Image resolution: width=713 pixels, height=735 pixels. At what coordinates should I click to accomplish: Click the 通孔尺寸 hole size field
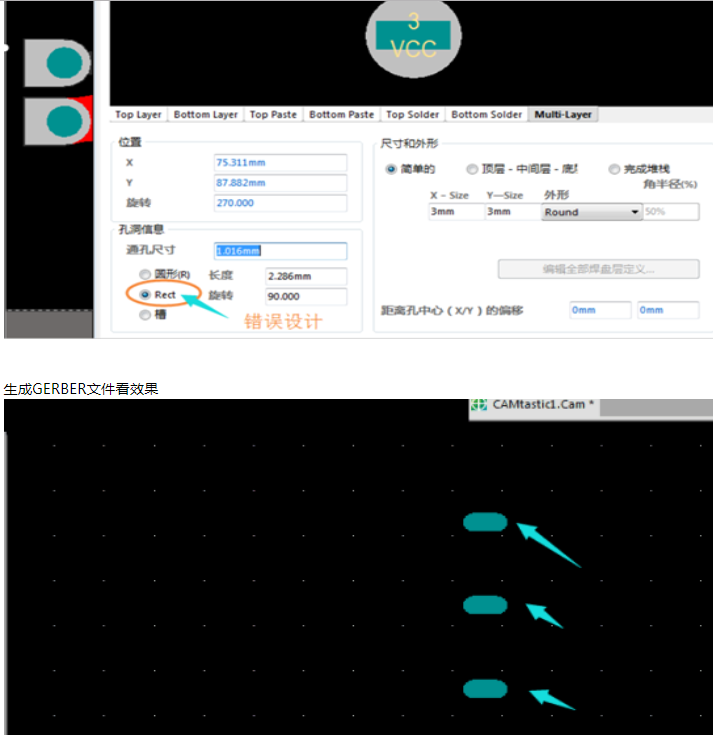click(x=280, y=251)
